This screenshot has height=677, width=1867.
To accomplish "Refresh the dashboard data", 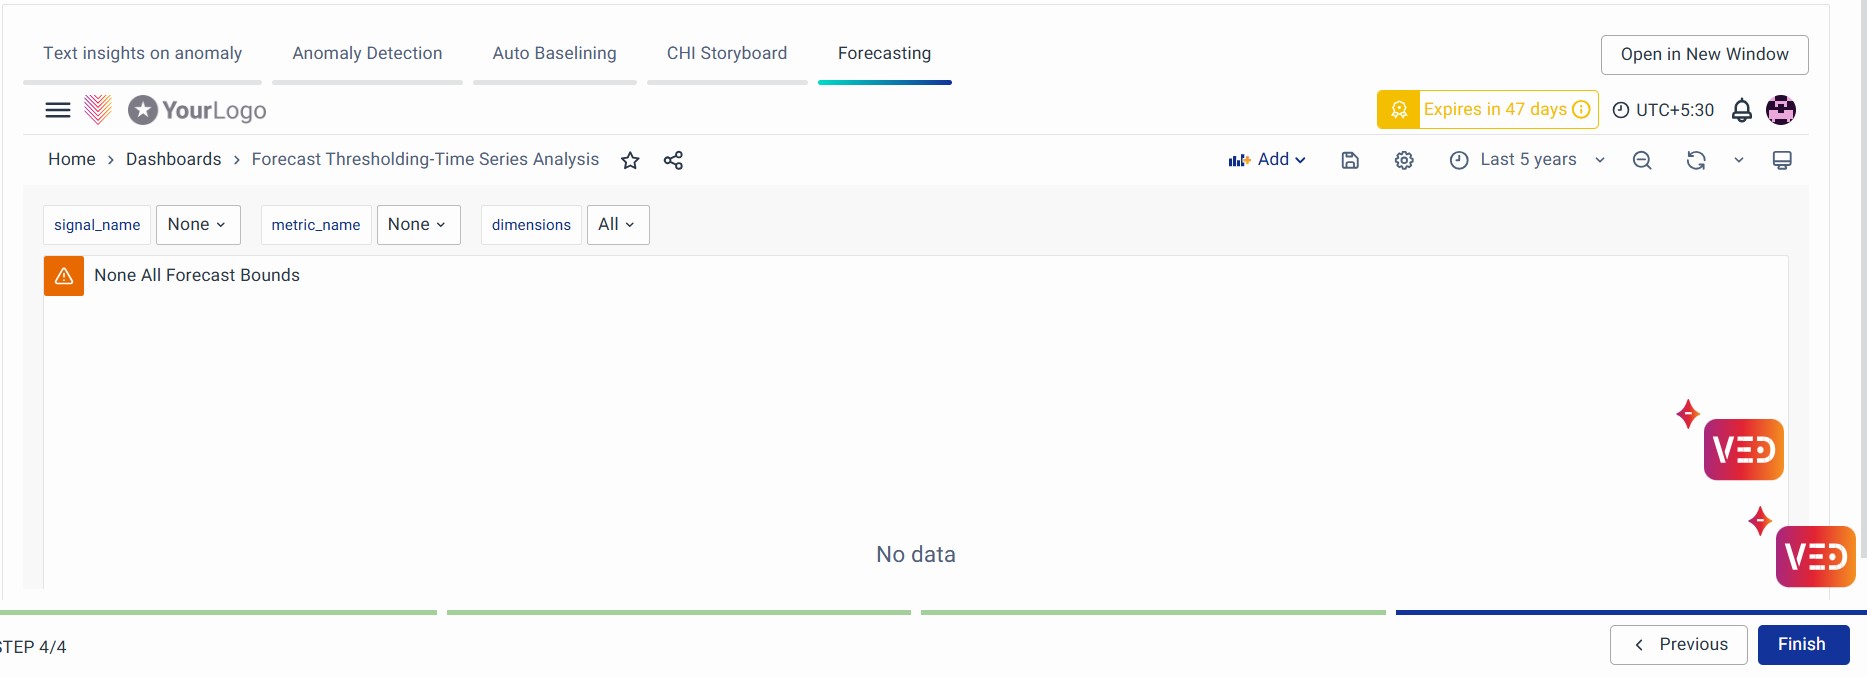I will tap(1696, 160).
